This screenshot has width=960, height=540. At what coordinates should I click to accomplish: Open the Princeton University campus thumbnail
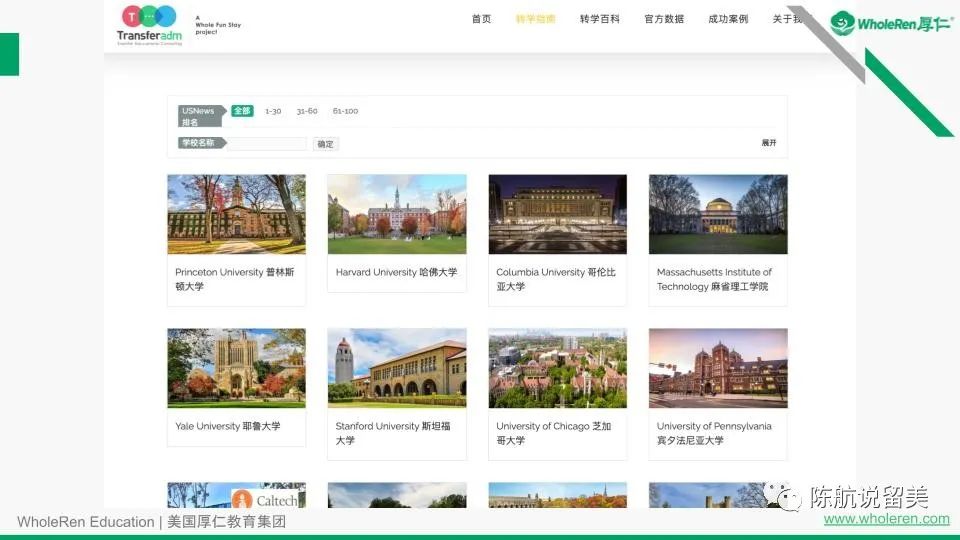[x=236, y=214]
